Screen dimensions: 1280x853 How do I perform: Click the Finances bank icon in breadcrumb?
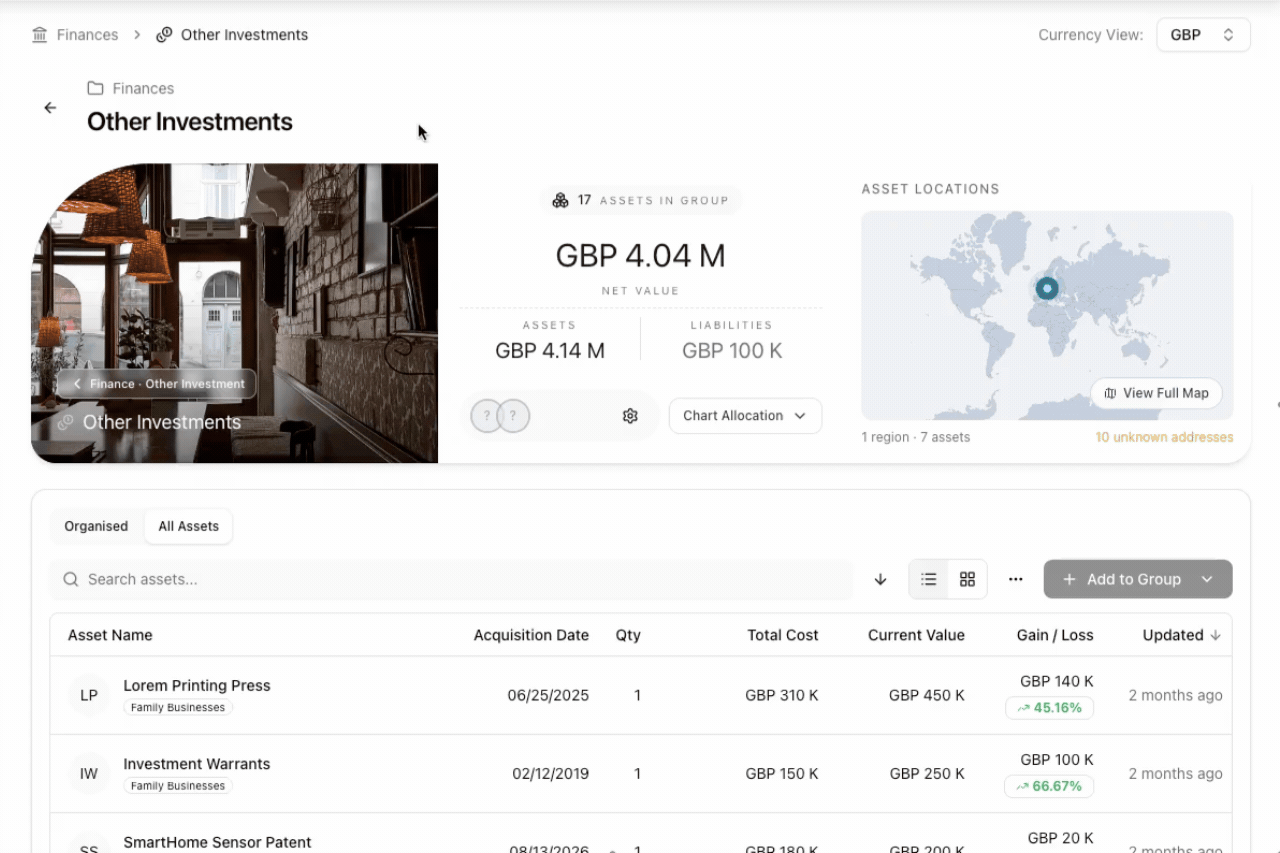[40, 35]
